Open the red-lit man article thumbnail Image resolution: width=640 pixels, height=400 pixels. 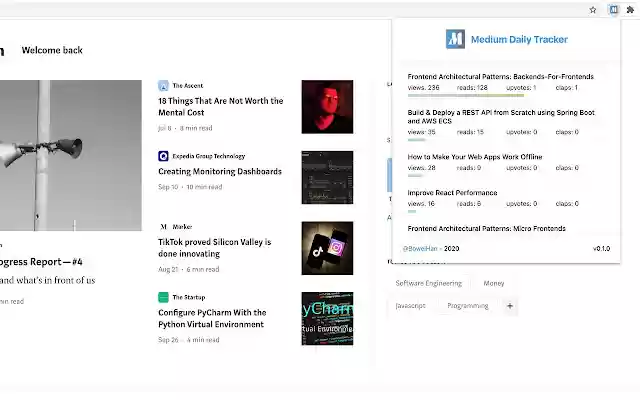tap(327, 107)
